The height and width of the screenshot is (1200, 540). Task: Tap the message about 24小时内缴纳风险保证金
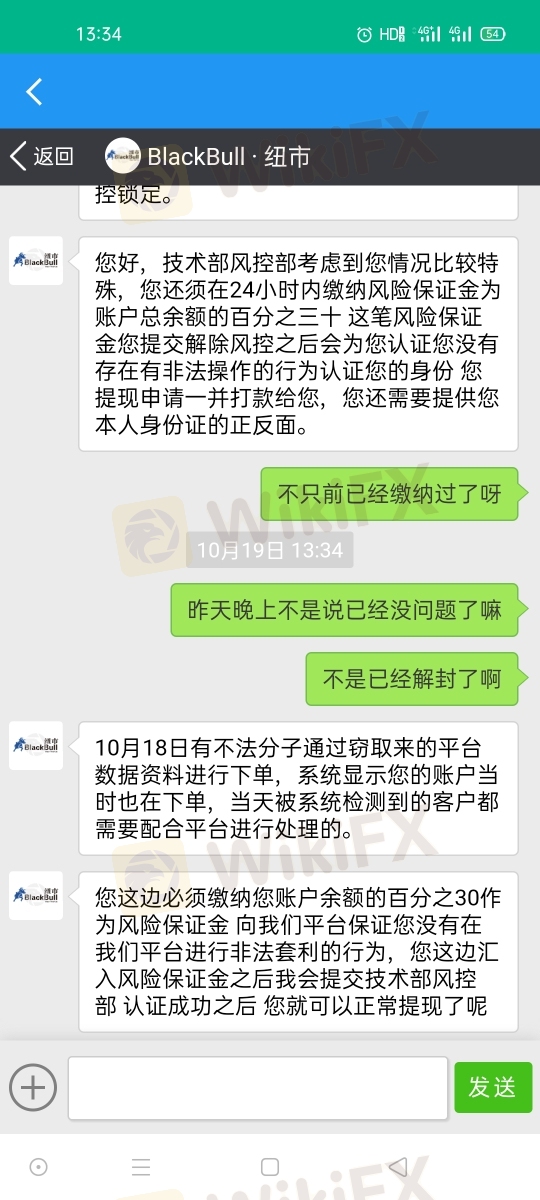click(x=298, y=343)
